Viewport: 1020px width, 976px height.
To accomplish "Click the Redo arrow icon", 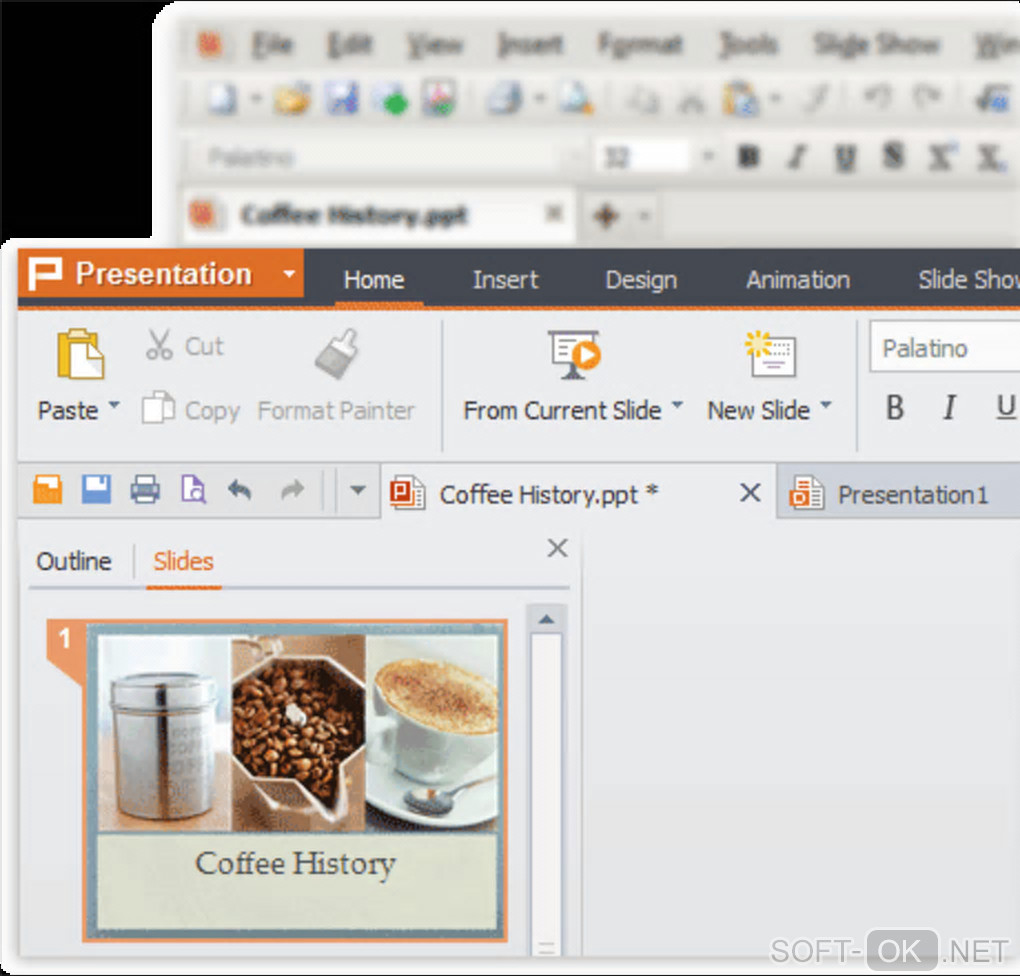I will pyautogui.click(x=292, y=489).
